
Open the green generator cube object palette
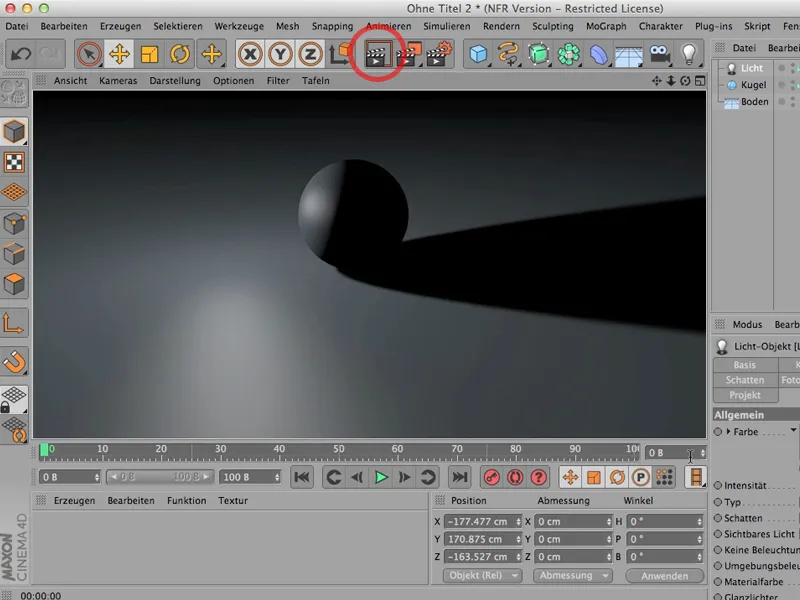[538, 54]
